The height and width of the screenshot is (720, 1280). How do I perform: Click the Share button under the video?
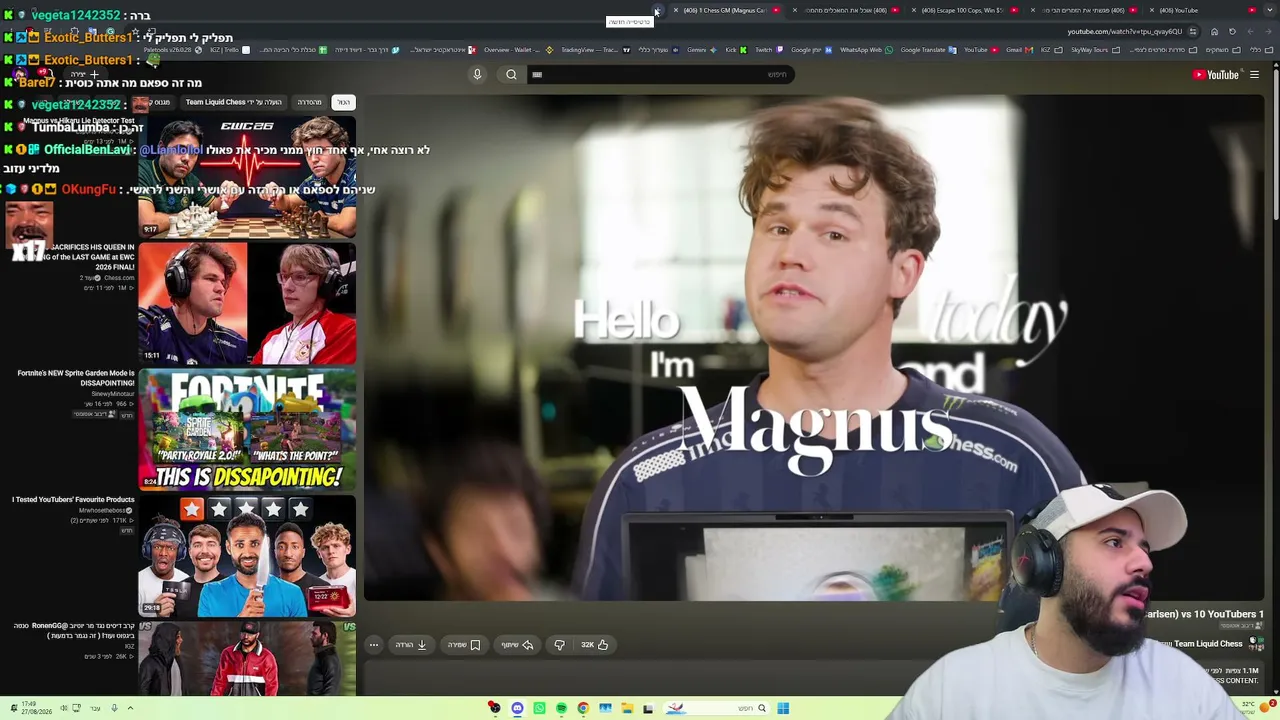(517, 645)
